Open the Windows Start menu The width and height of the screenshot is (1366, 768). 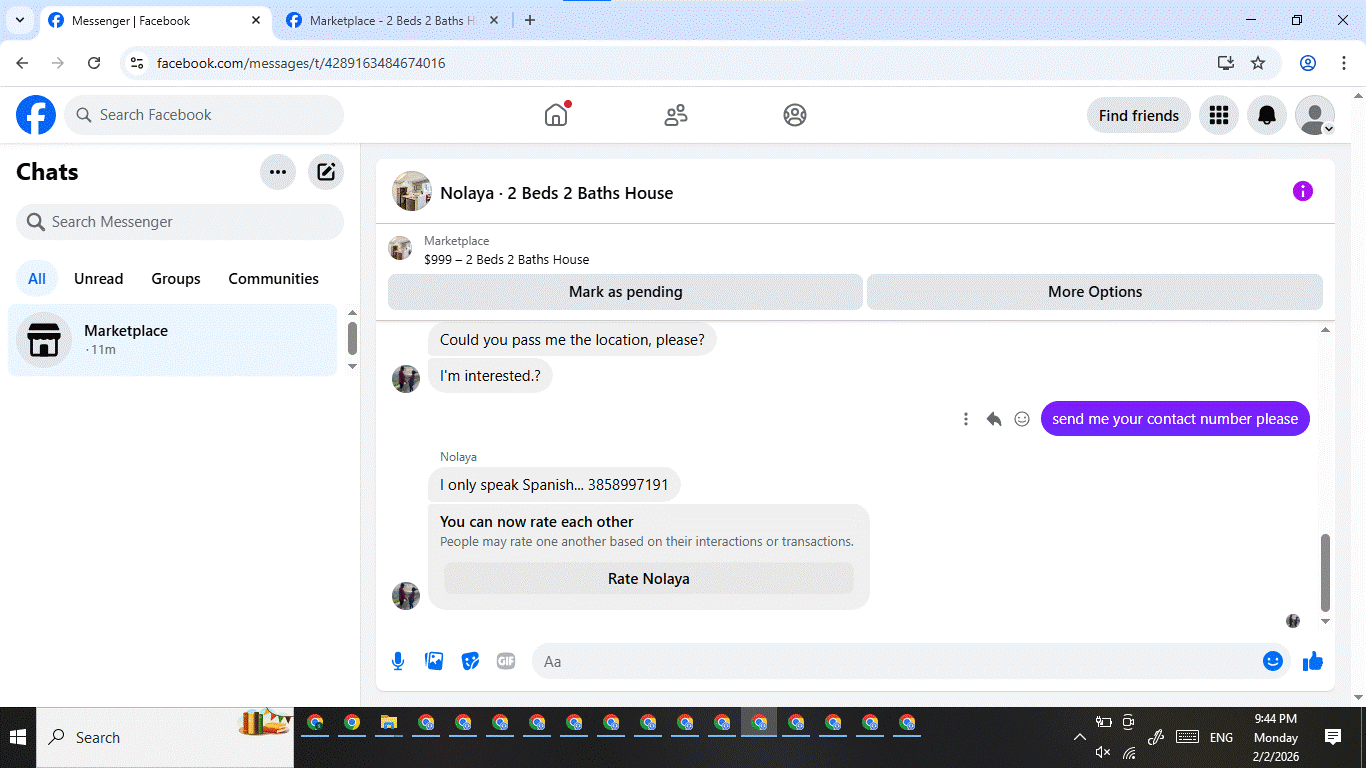(18, 737)
